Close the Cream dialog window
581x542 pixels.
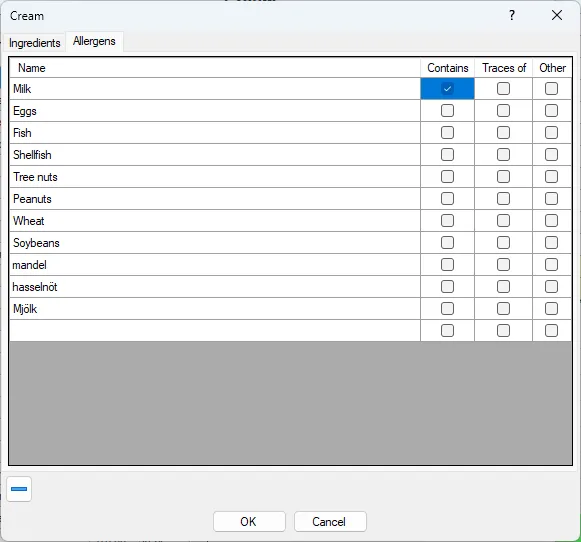click(557, 15)
